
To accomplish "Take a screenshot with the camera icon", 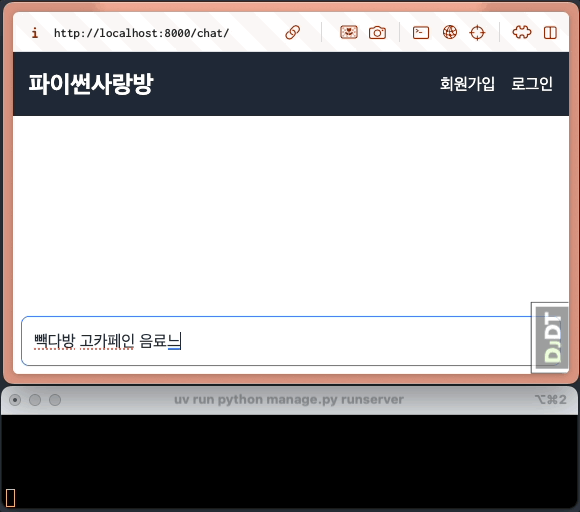I will [x=377, y=33].
